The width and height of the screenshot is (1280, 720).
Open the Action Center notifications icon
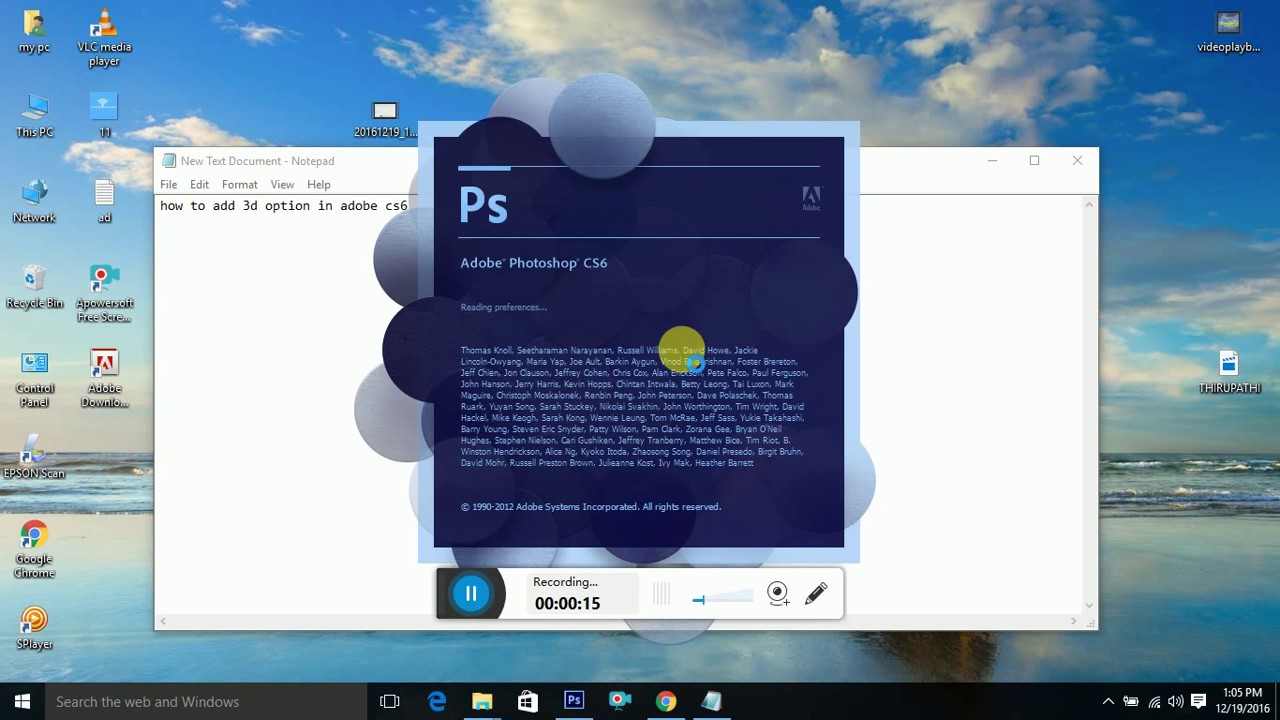(x=1199, y=702)
